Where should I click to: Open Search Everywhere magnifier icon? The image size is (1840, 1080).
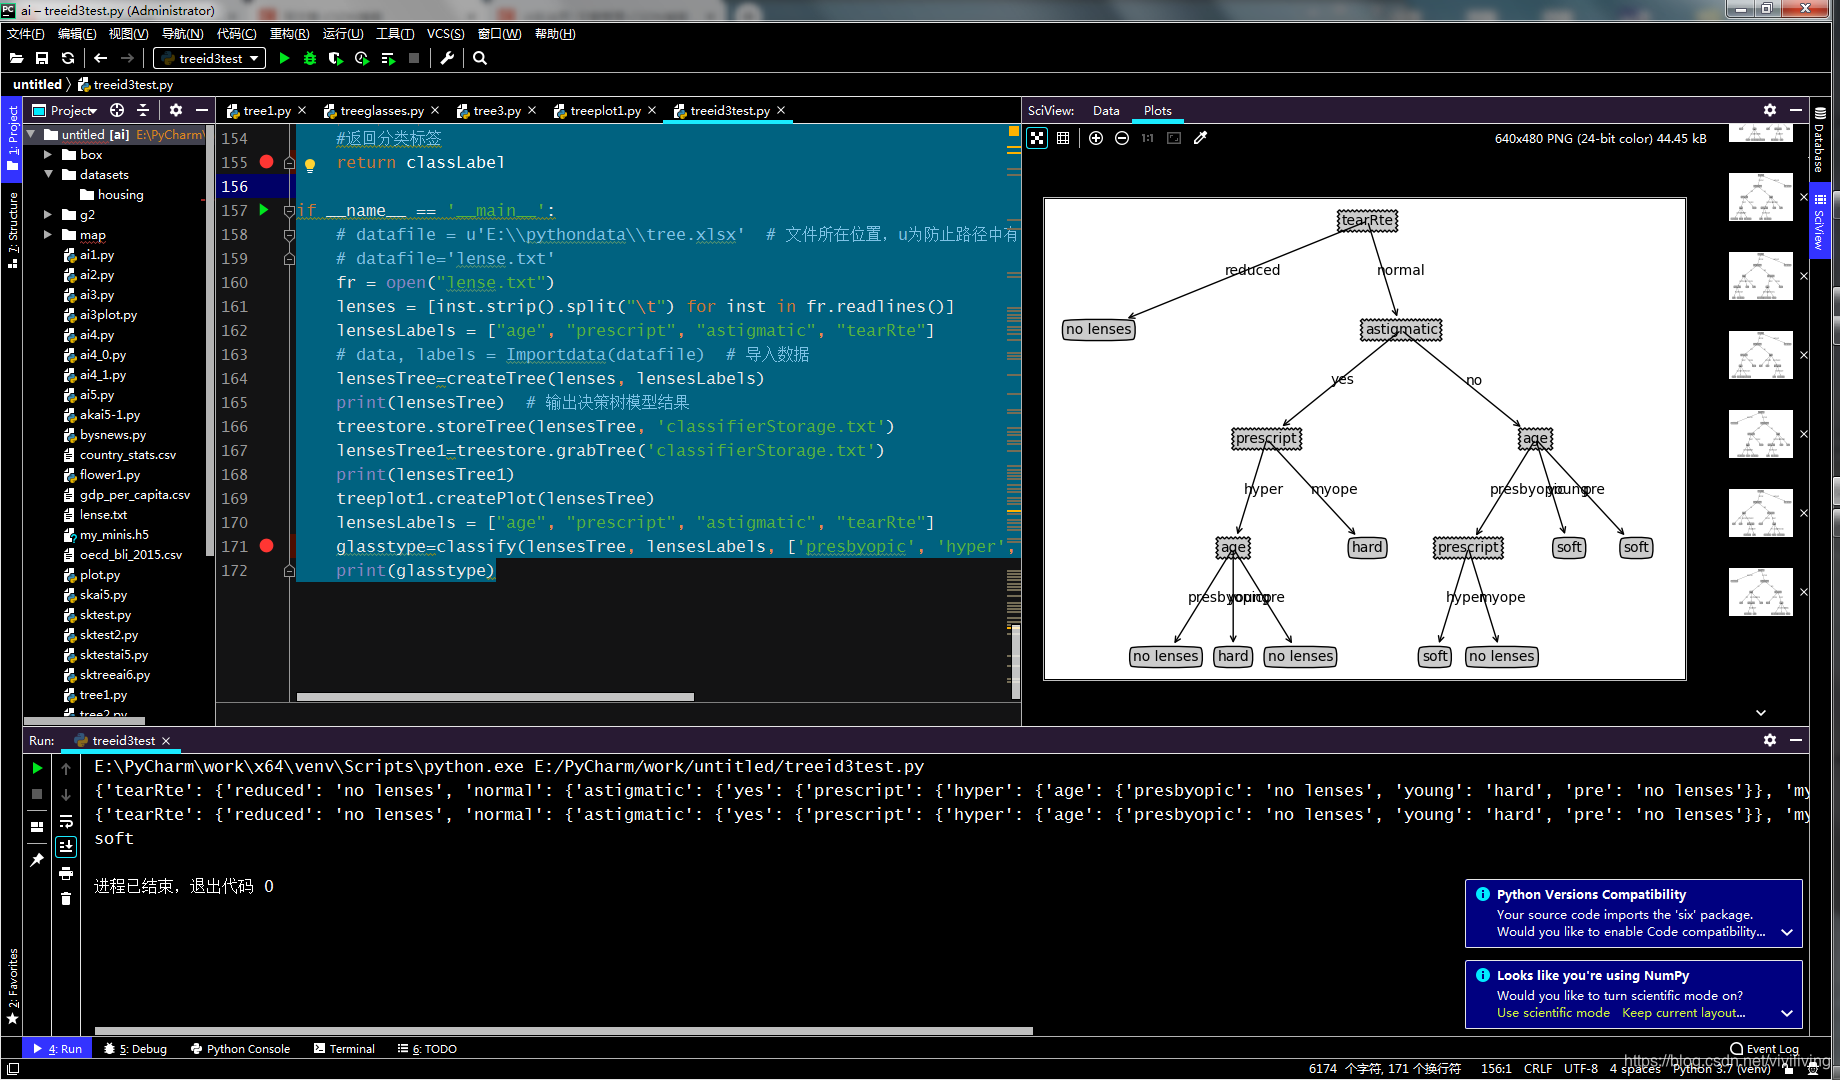pos(480,58)
